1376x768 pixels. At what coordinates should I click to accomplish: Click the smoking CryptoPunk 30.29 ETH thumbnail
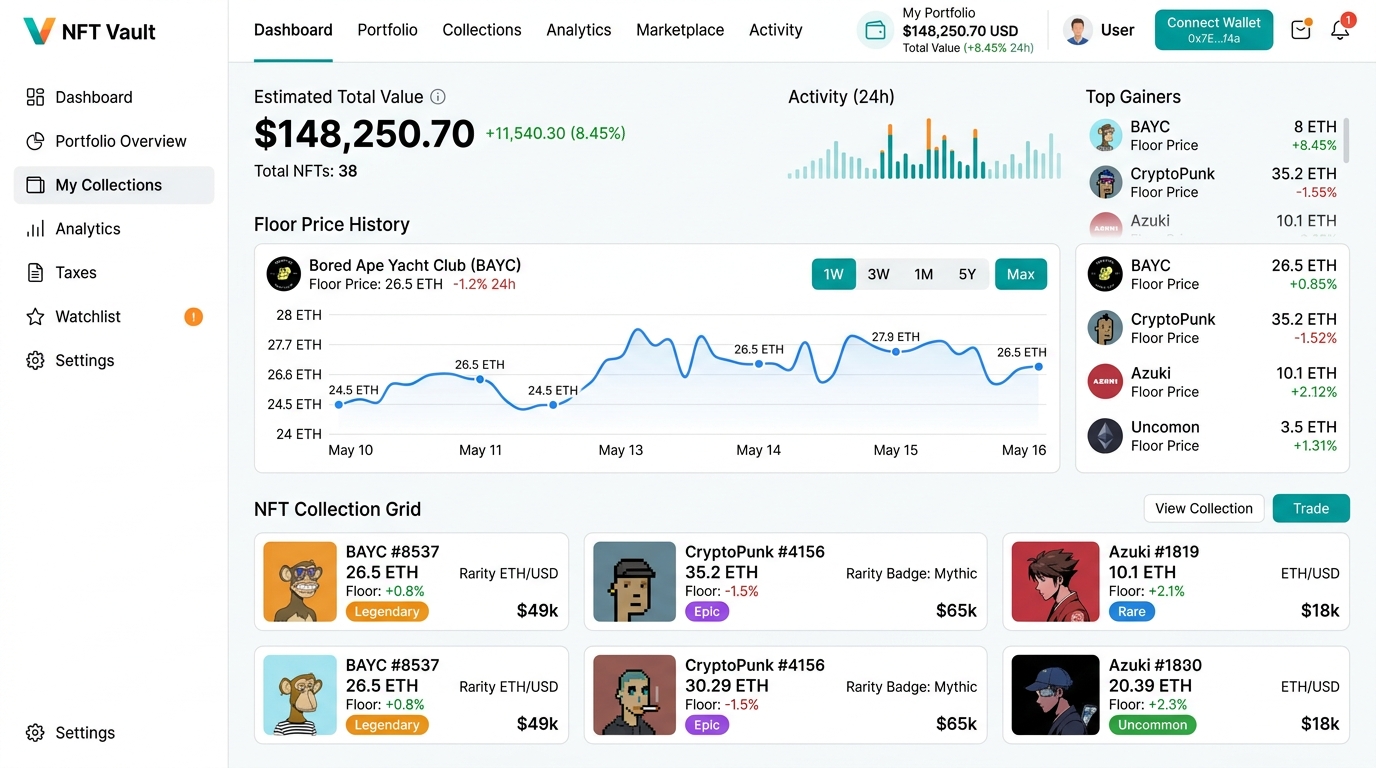point(634,695)
